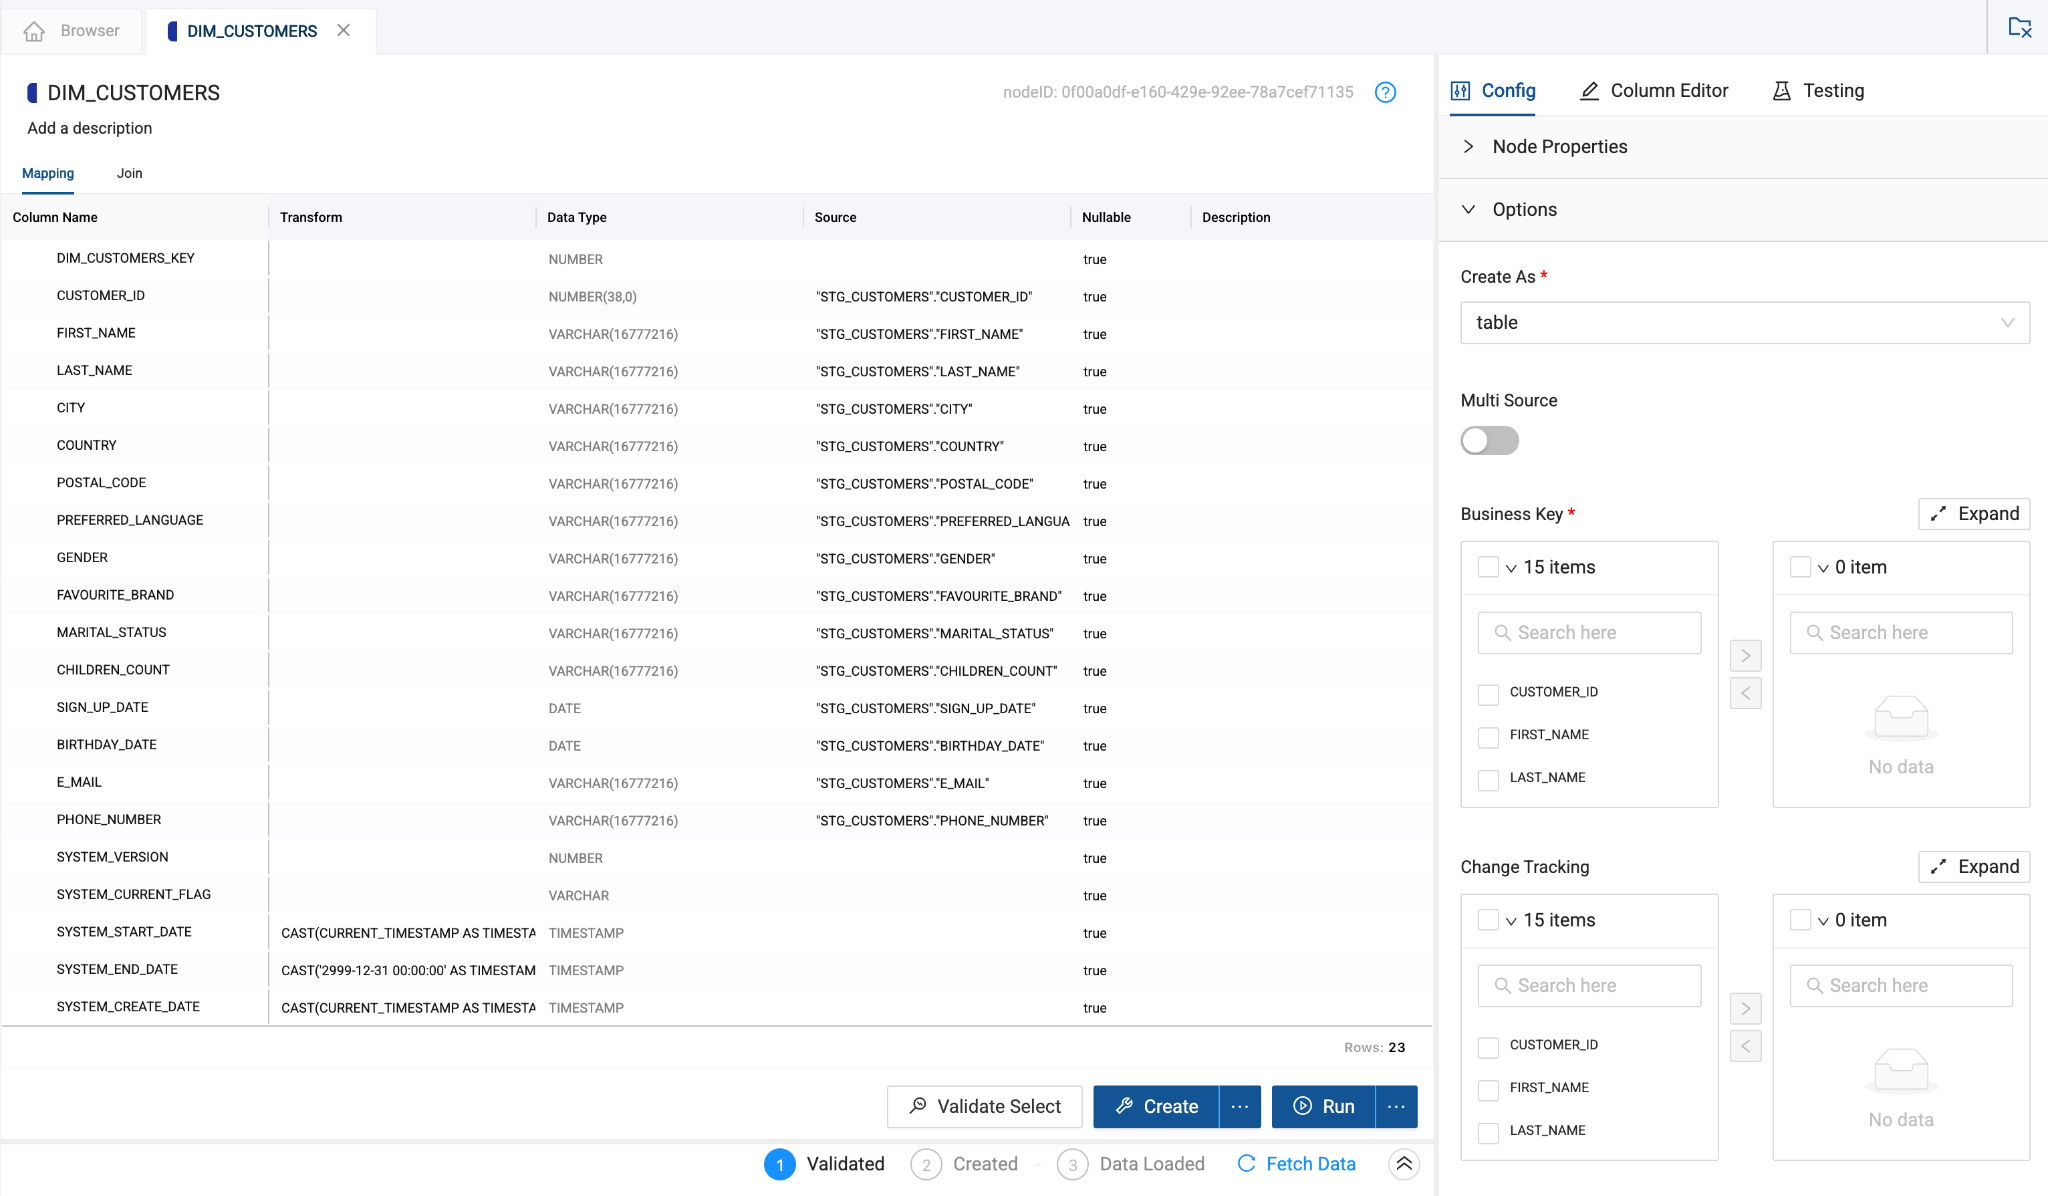Open the Create more options ellipsis

[x=1240, y=1107]
